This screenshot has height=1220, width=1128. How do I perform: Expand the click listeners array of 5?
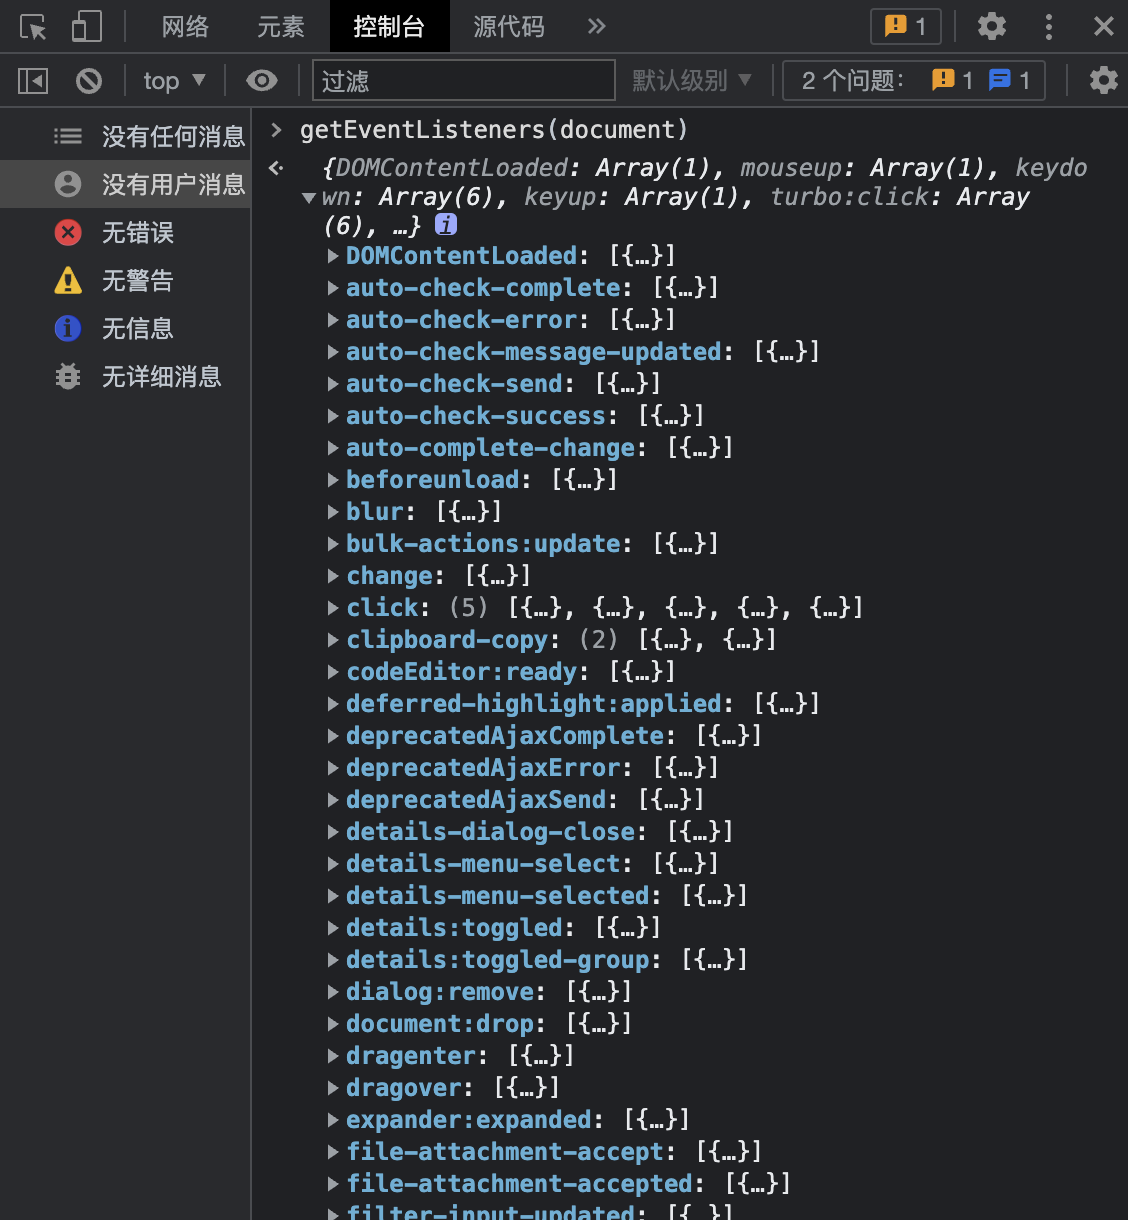point(334,608)
